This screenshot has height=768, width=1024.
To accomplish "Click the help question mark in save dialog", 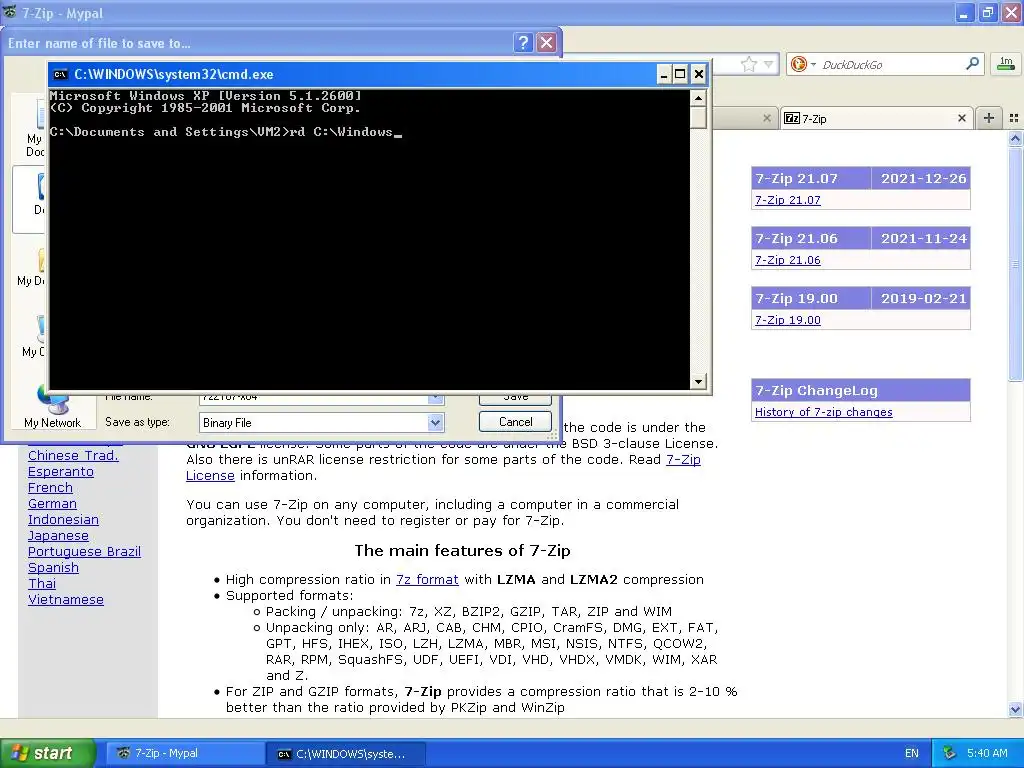I will 523,42.
